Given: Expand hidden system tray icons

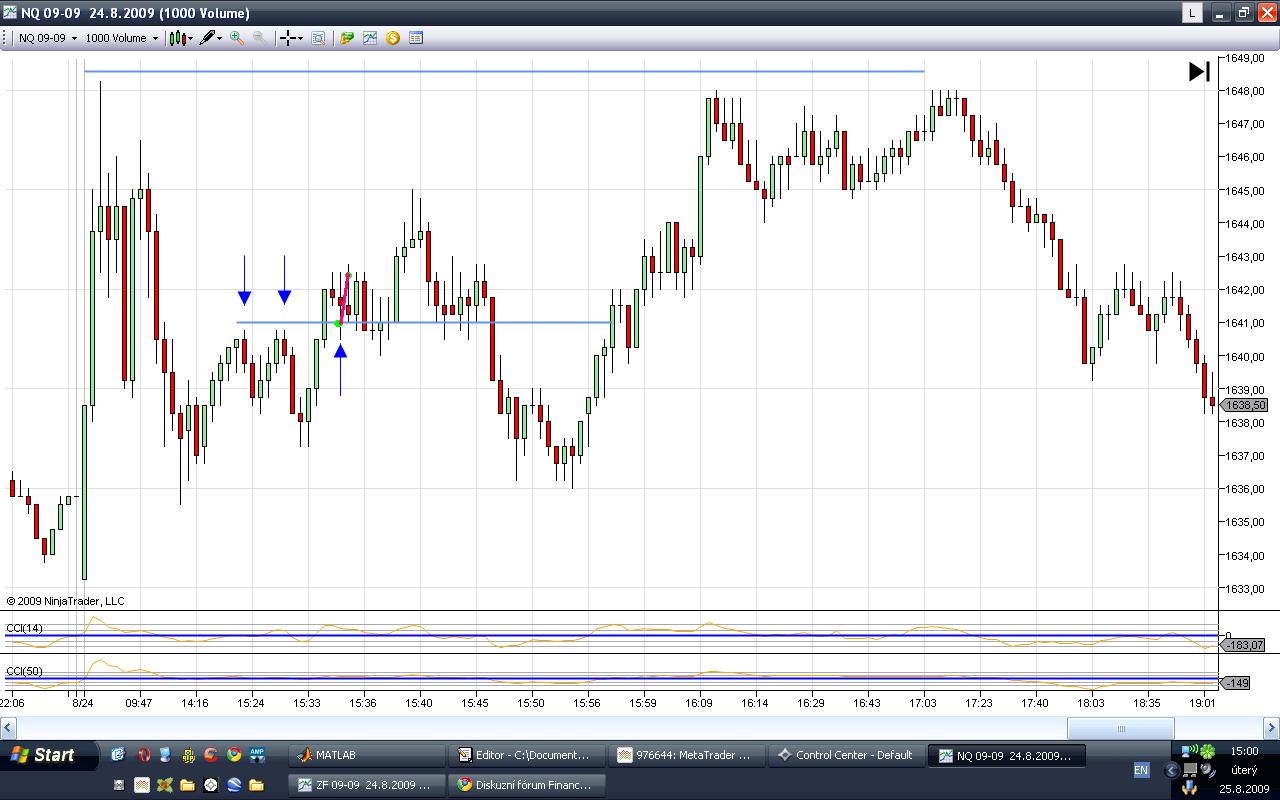Looking at the screenshot, I should coord(1173,770).
